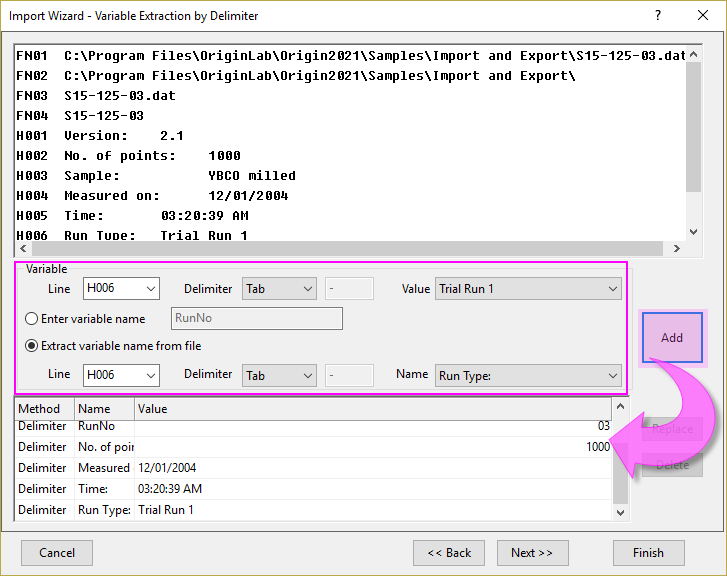
Task: Click the Method column header
Action: click(43, 408)
